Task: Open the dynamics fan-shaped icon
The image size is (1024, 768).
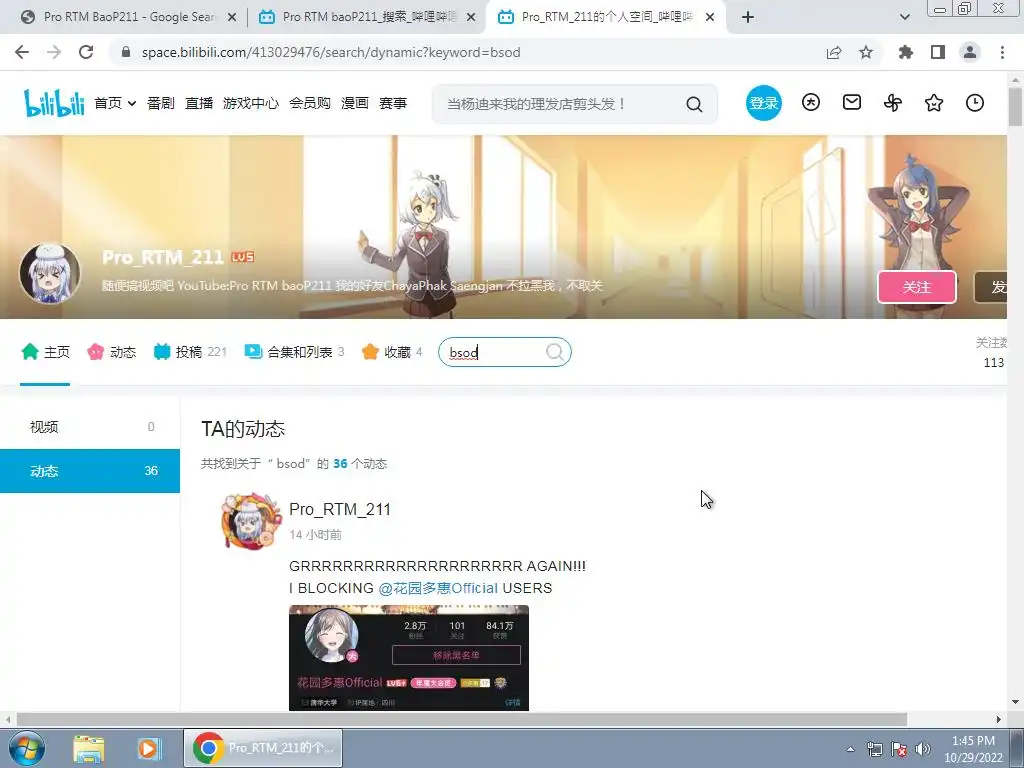Action: coord(893,103)
